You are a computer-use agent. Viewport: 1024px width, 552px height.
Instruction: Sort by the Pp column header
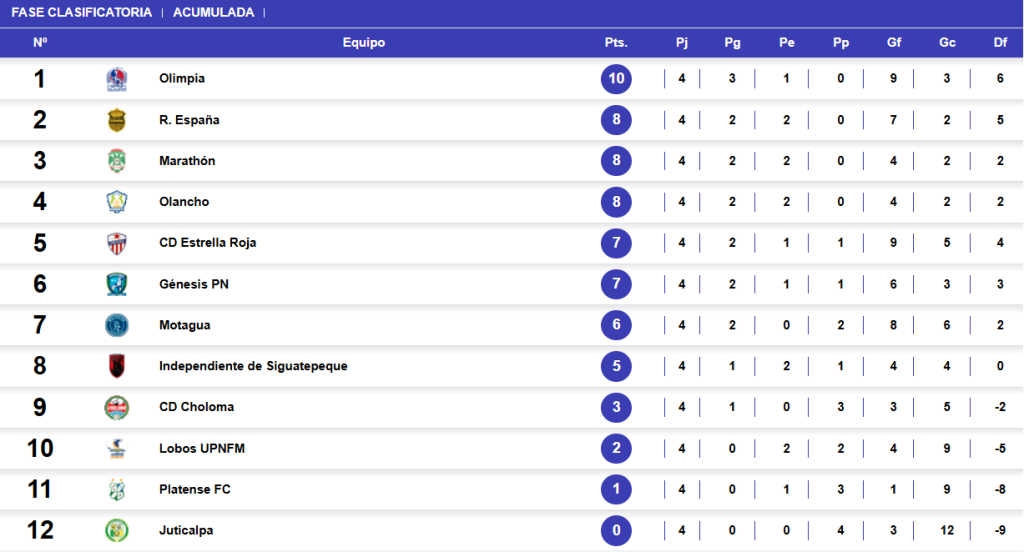pyautogui.click(x=840, y=42)
